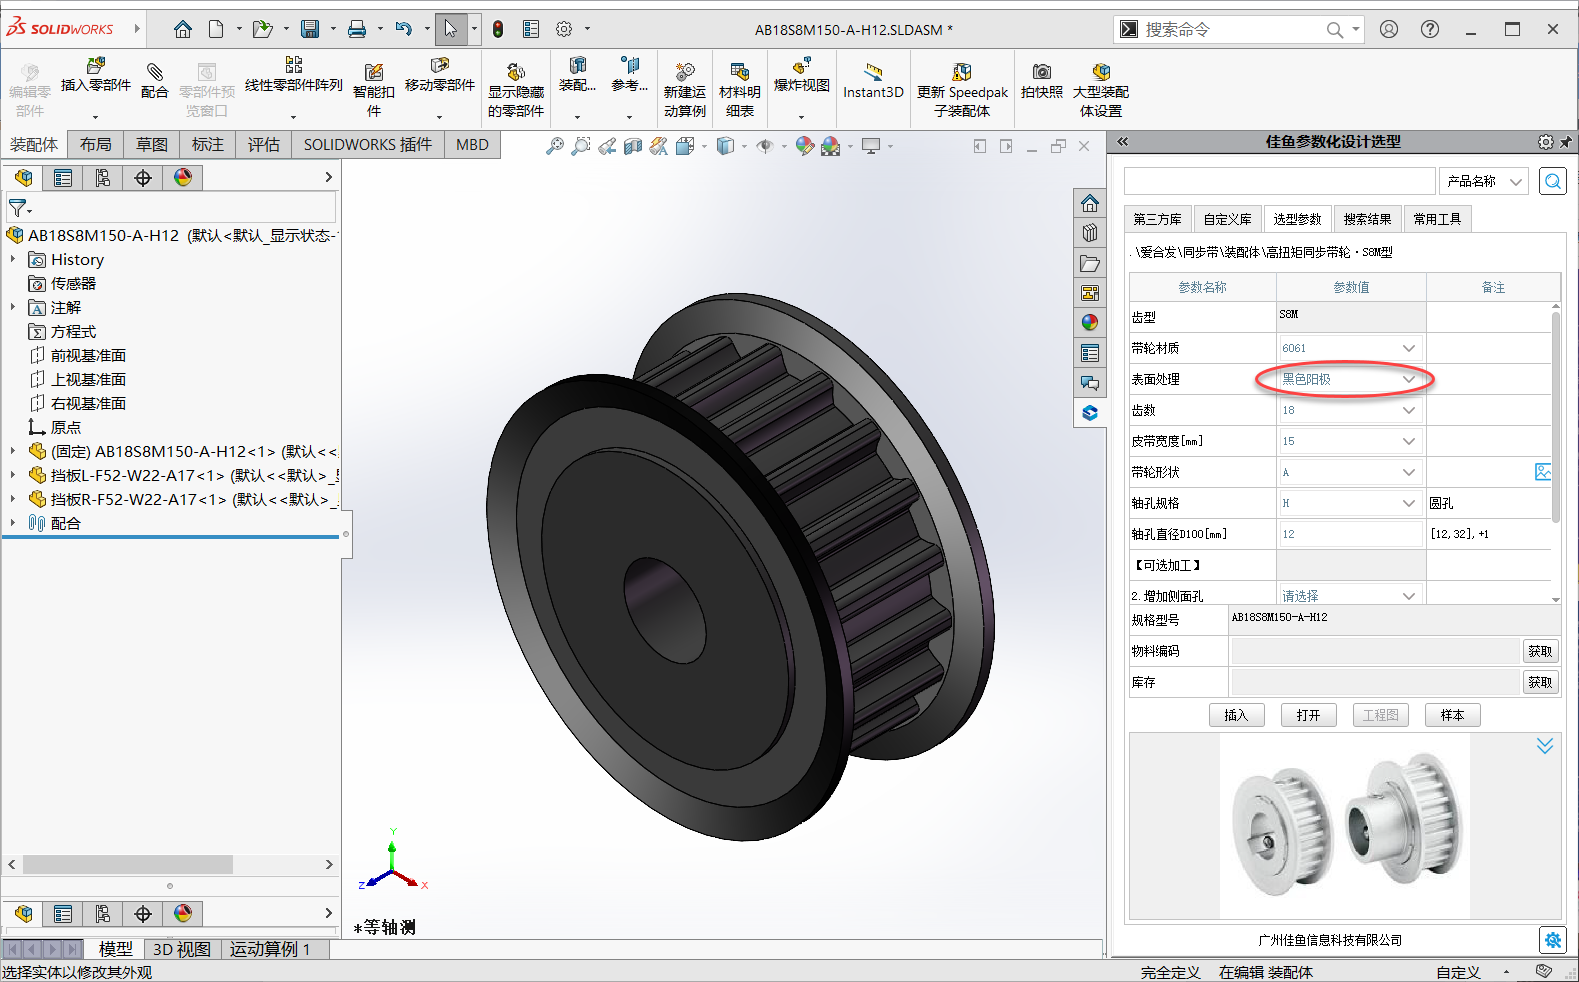Open the Appearances tab in task pane
The image size is (1579, 982).
tap(1090, 323)
